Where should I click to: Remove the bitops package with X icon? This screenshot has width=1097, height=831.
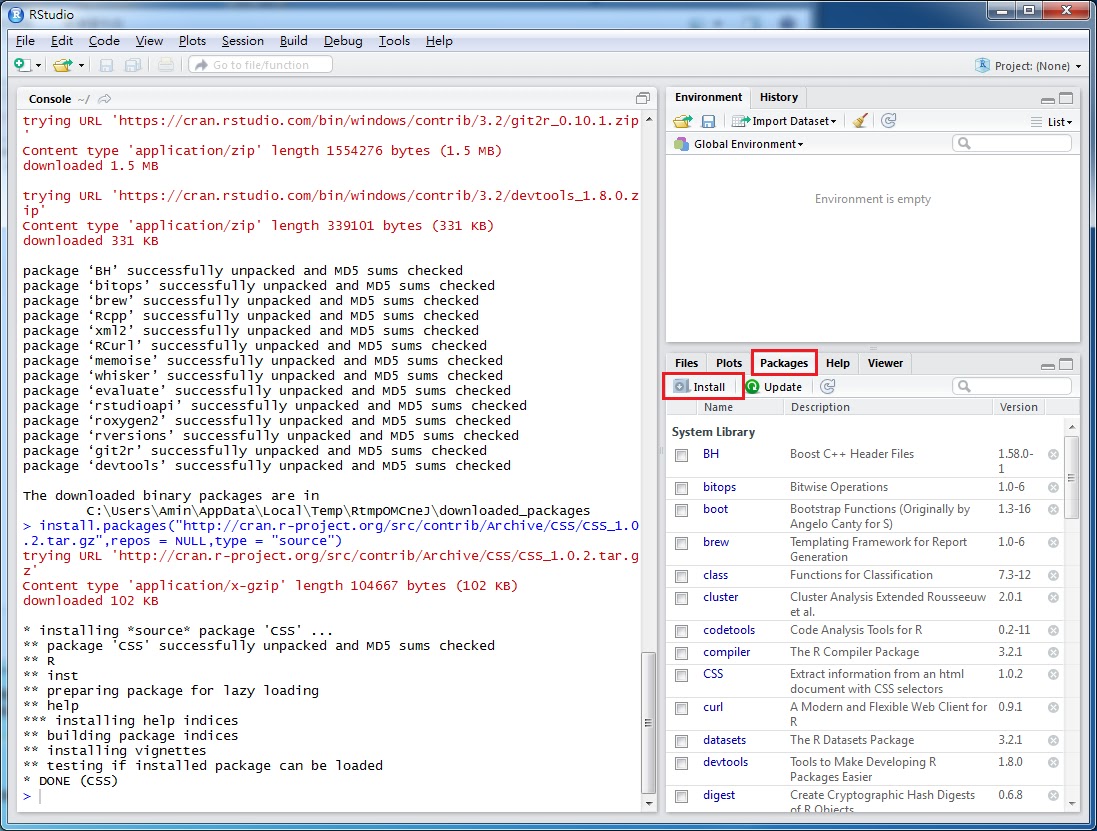click(1053, 488)
